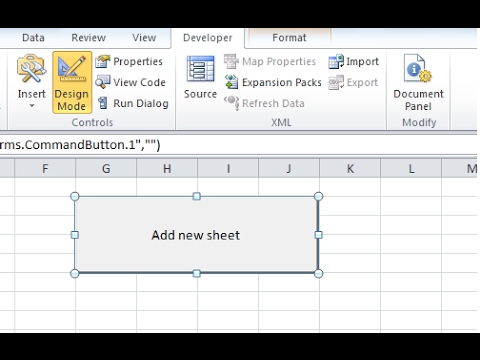Open the XML Source pane
This screenshot has width=480, height=360.
[x=200, y=78]
